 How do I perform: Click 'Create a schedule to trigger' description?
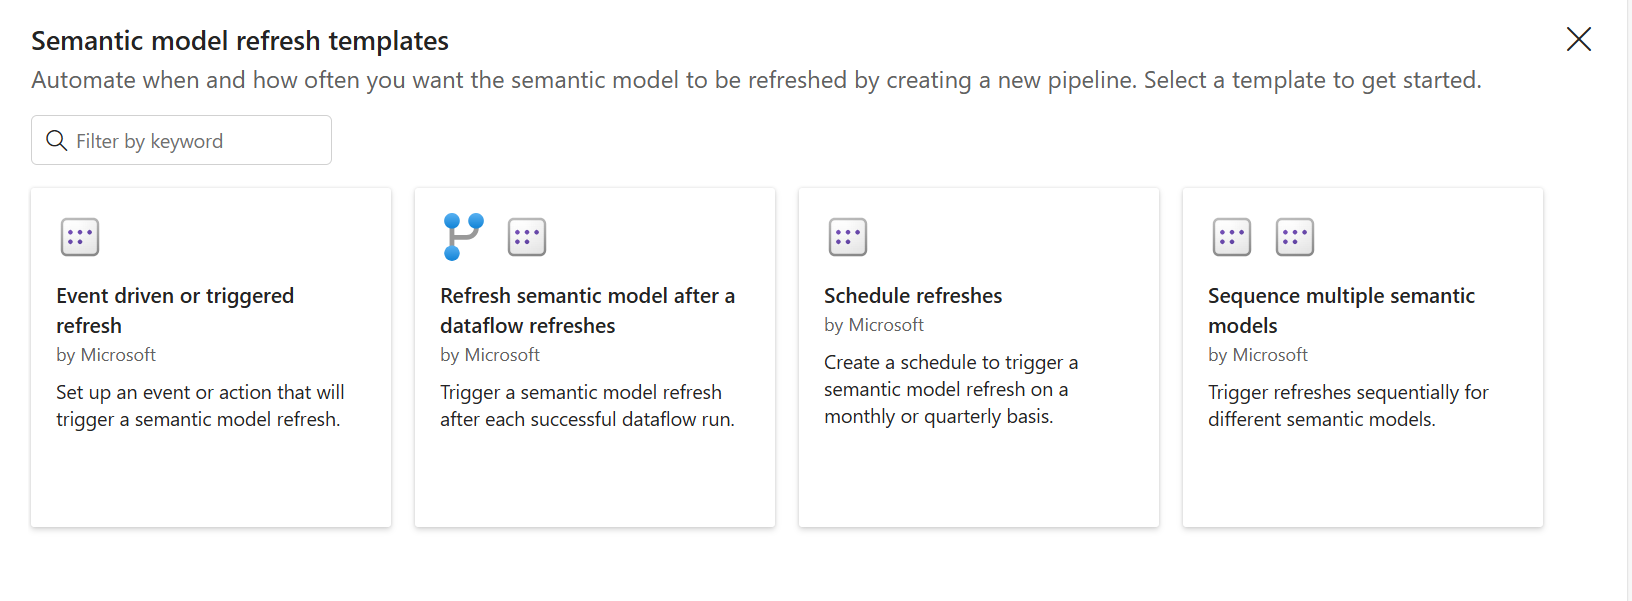pyautogui.click(x=950, y=389)
